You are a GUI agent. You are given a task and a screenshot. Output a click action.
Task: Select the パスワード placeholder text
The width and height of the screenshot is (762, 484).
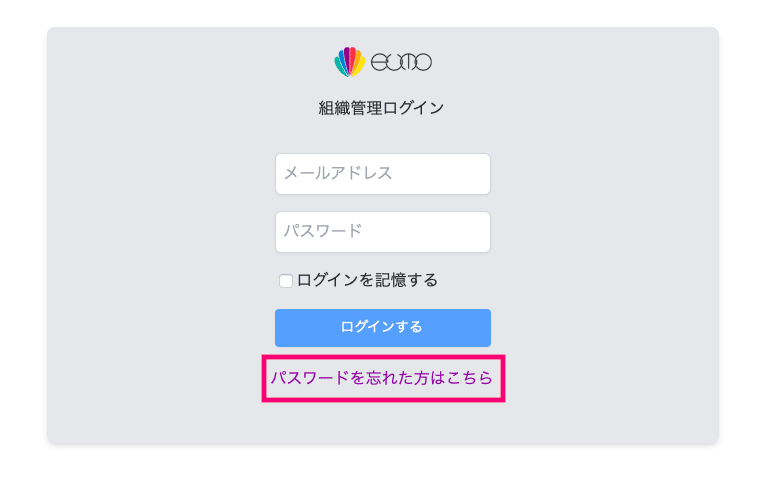[323, 231]
